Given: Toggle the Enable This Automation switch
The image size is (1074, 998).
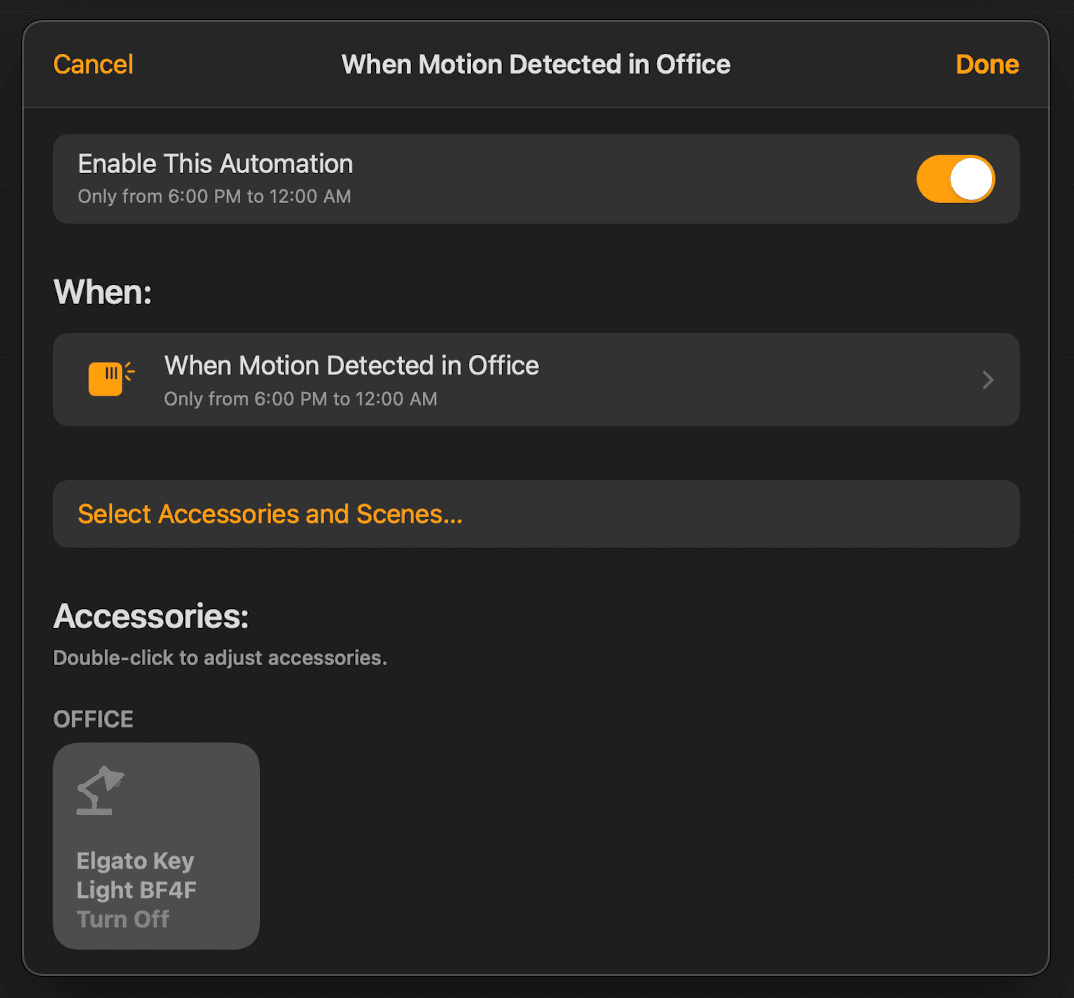Looking at the screenshot, I should [x=956, y=179].
